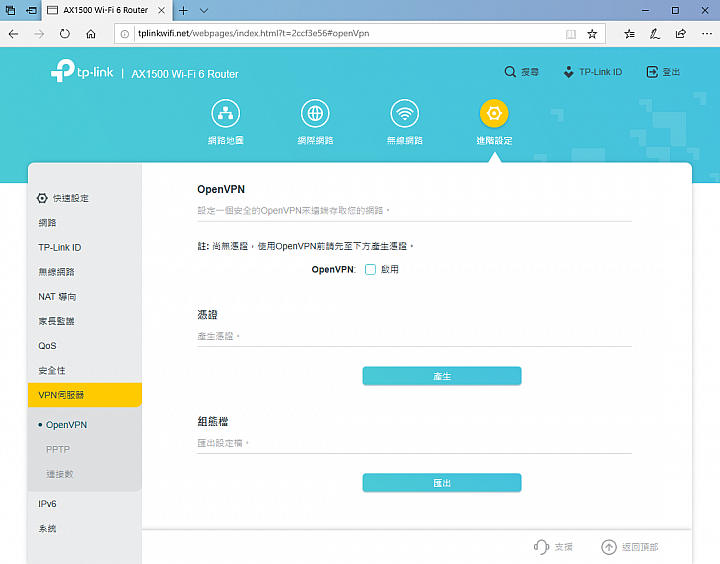This screenshot has width=720, height=564.
Task: Close the AX1500 Wi-Fi 6 Router tab
Action: [x=162, y=11]
